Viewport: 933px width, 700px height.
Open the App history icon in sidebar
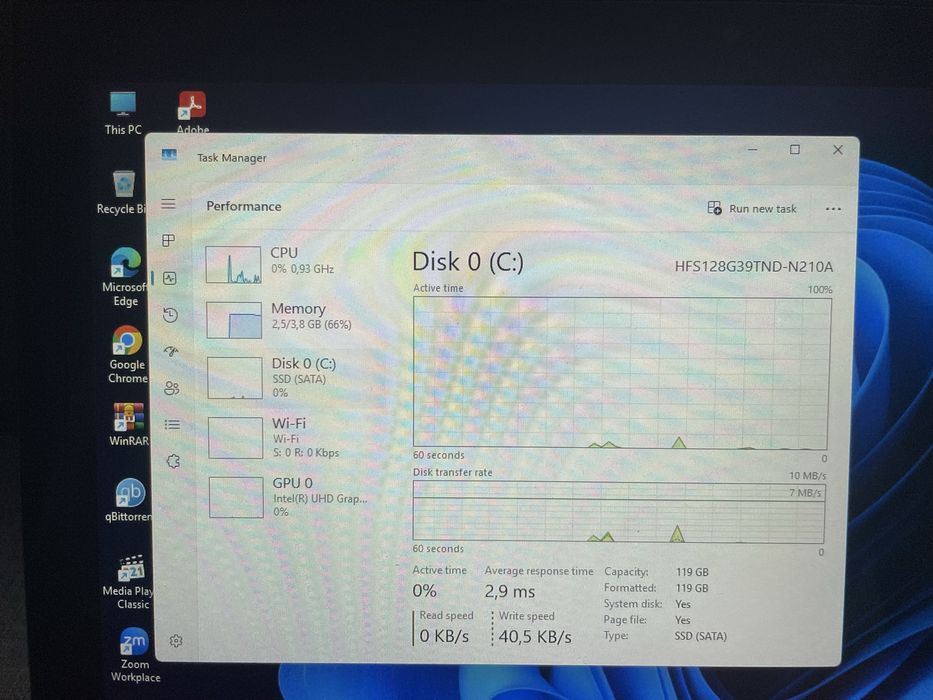coord(170,315)
